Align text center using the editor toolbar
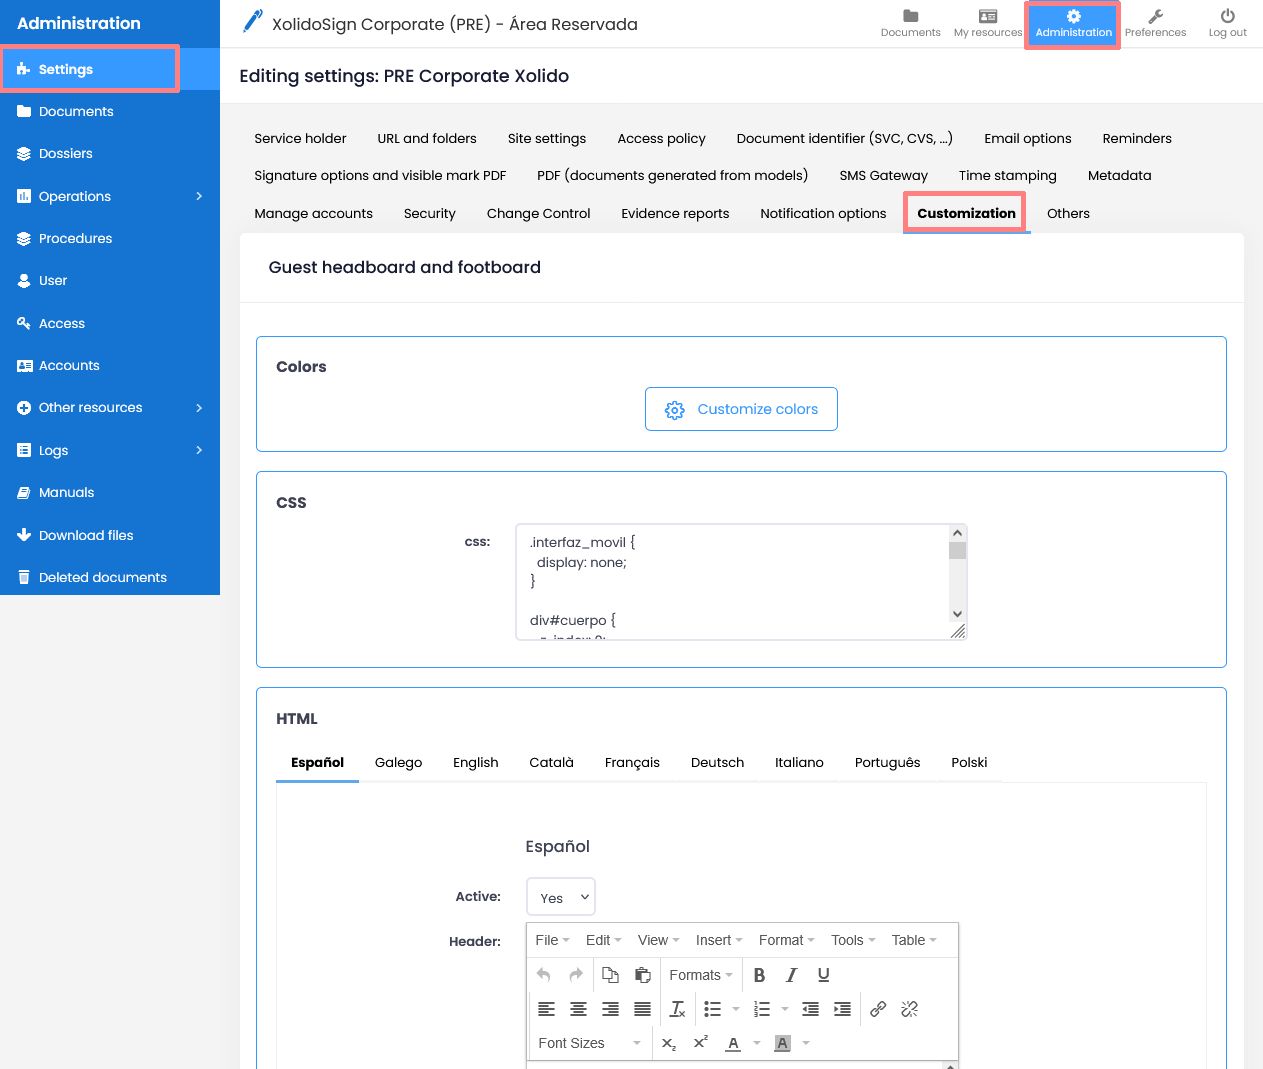The image size is (1263, 1069). pyautogui.click(x=578, y=1009)
